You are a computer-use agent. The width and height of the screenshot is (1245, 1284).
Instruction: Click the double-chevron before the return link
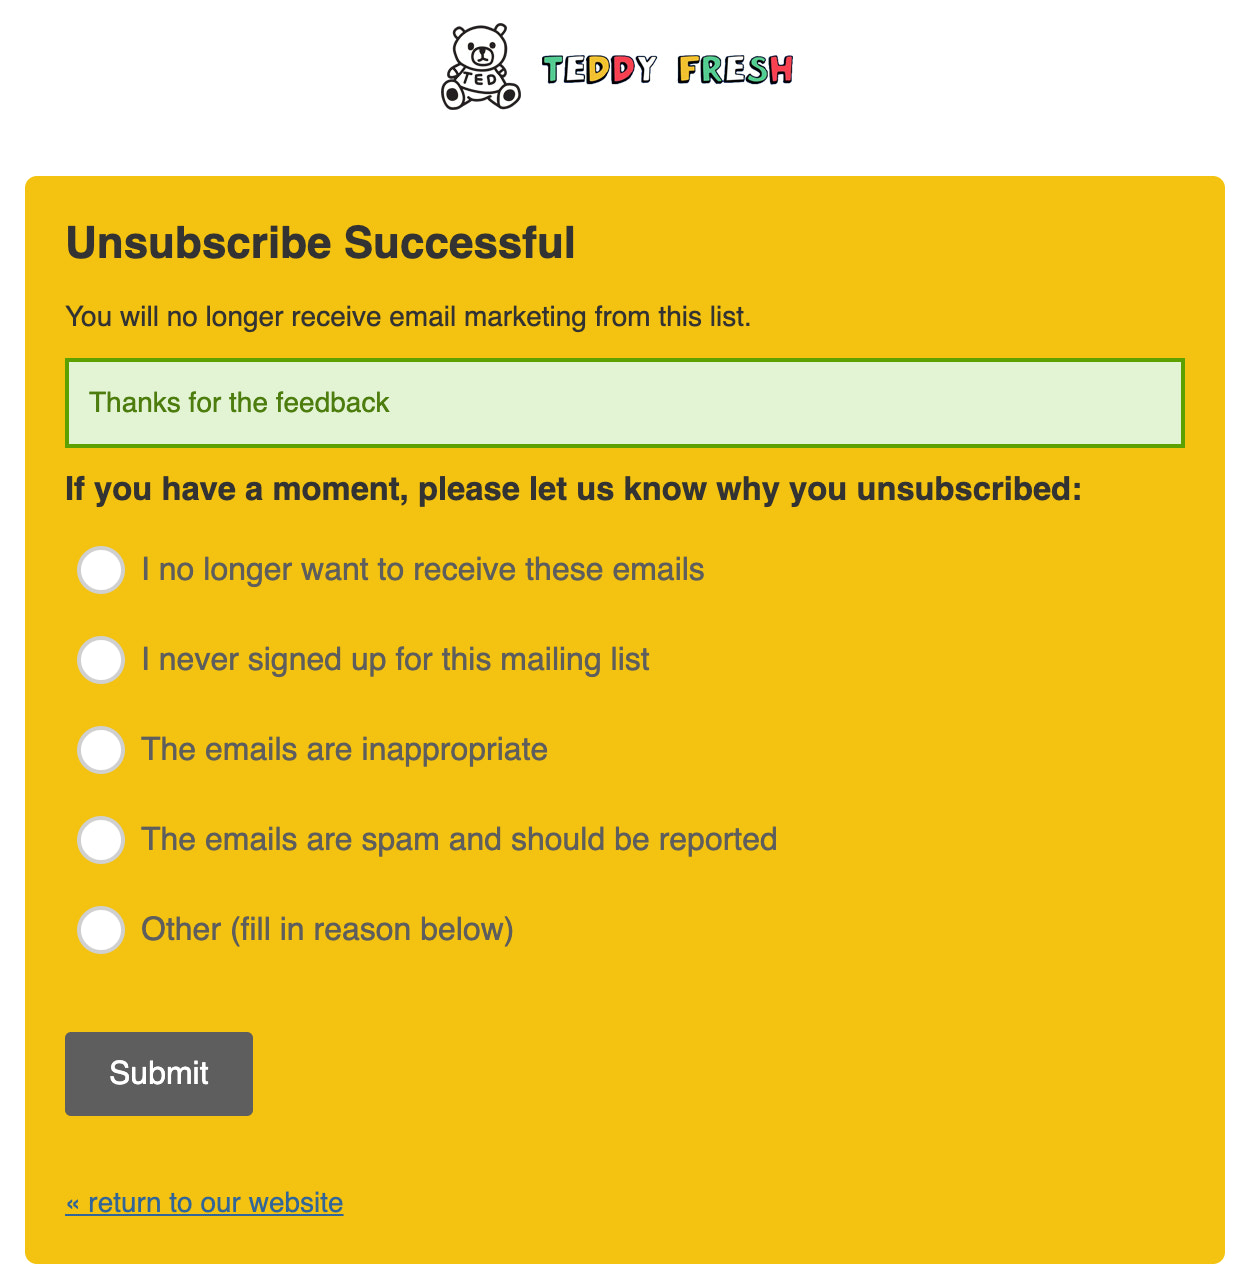75,1202
